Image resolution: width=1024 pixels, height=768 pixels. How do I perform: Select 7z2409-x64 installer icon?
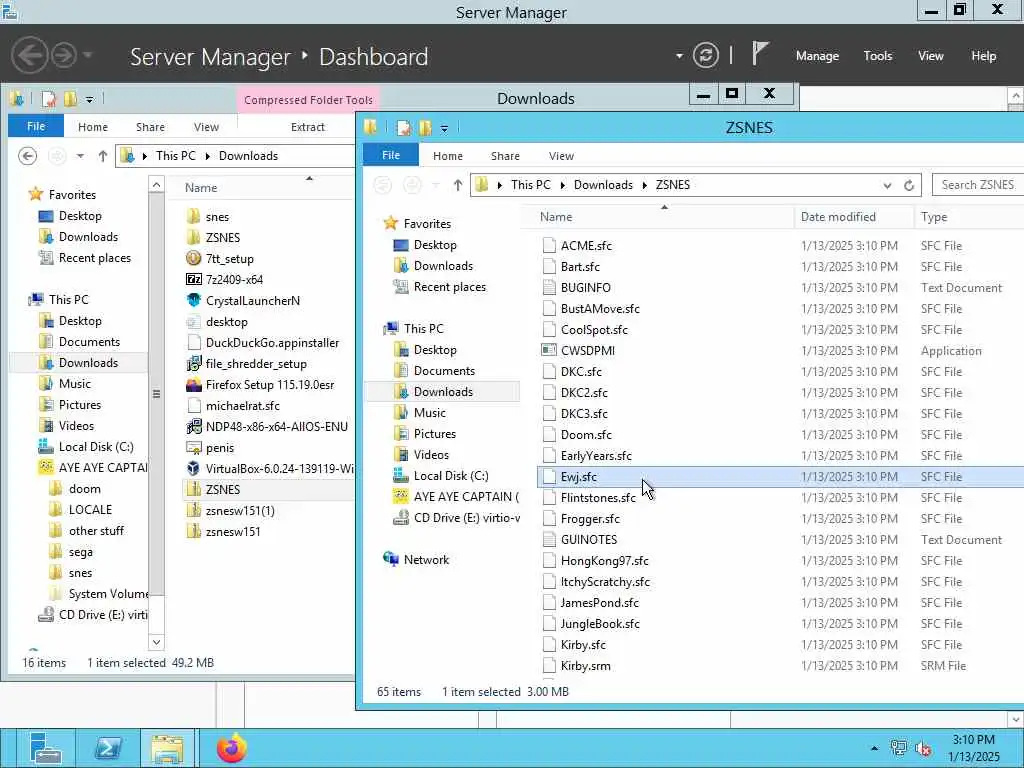[193, 279]
